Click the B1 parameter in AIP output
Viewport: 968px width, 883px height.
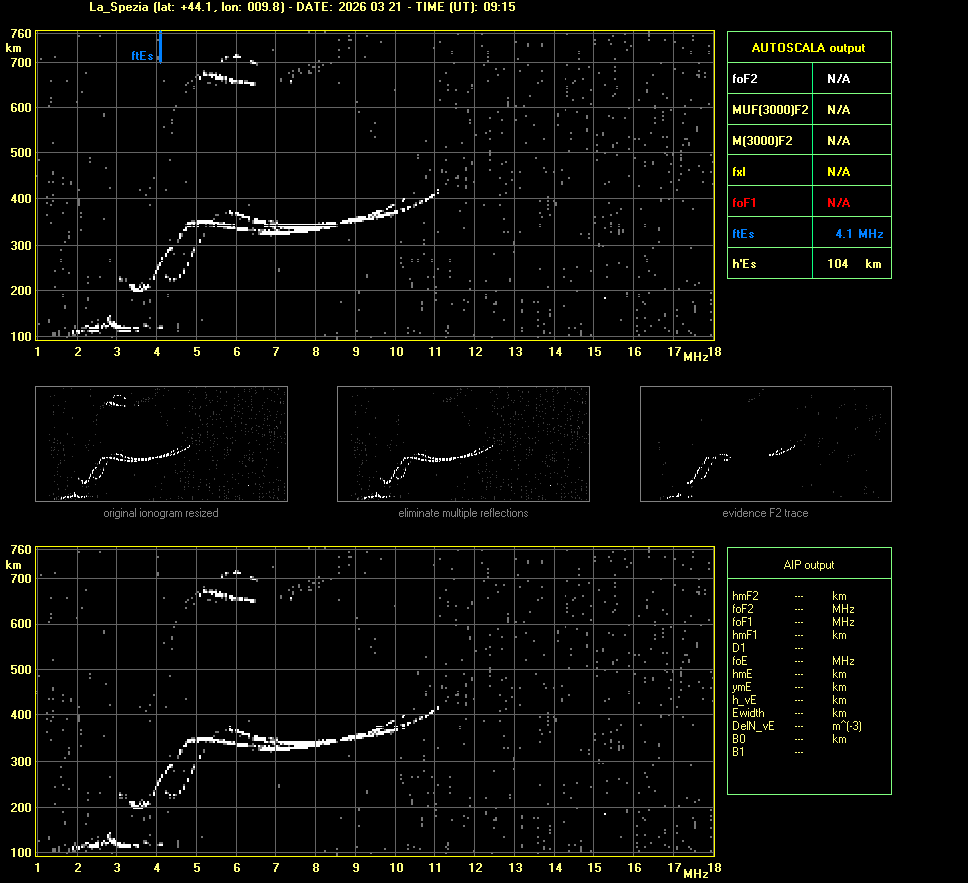pyautogui.click(x=738, y=752)
